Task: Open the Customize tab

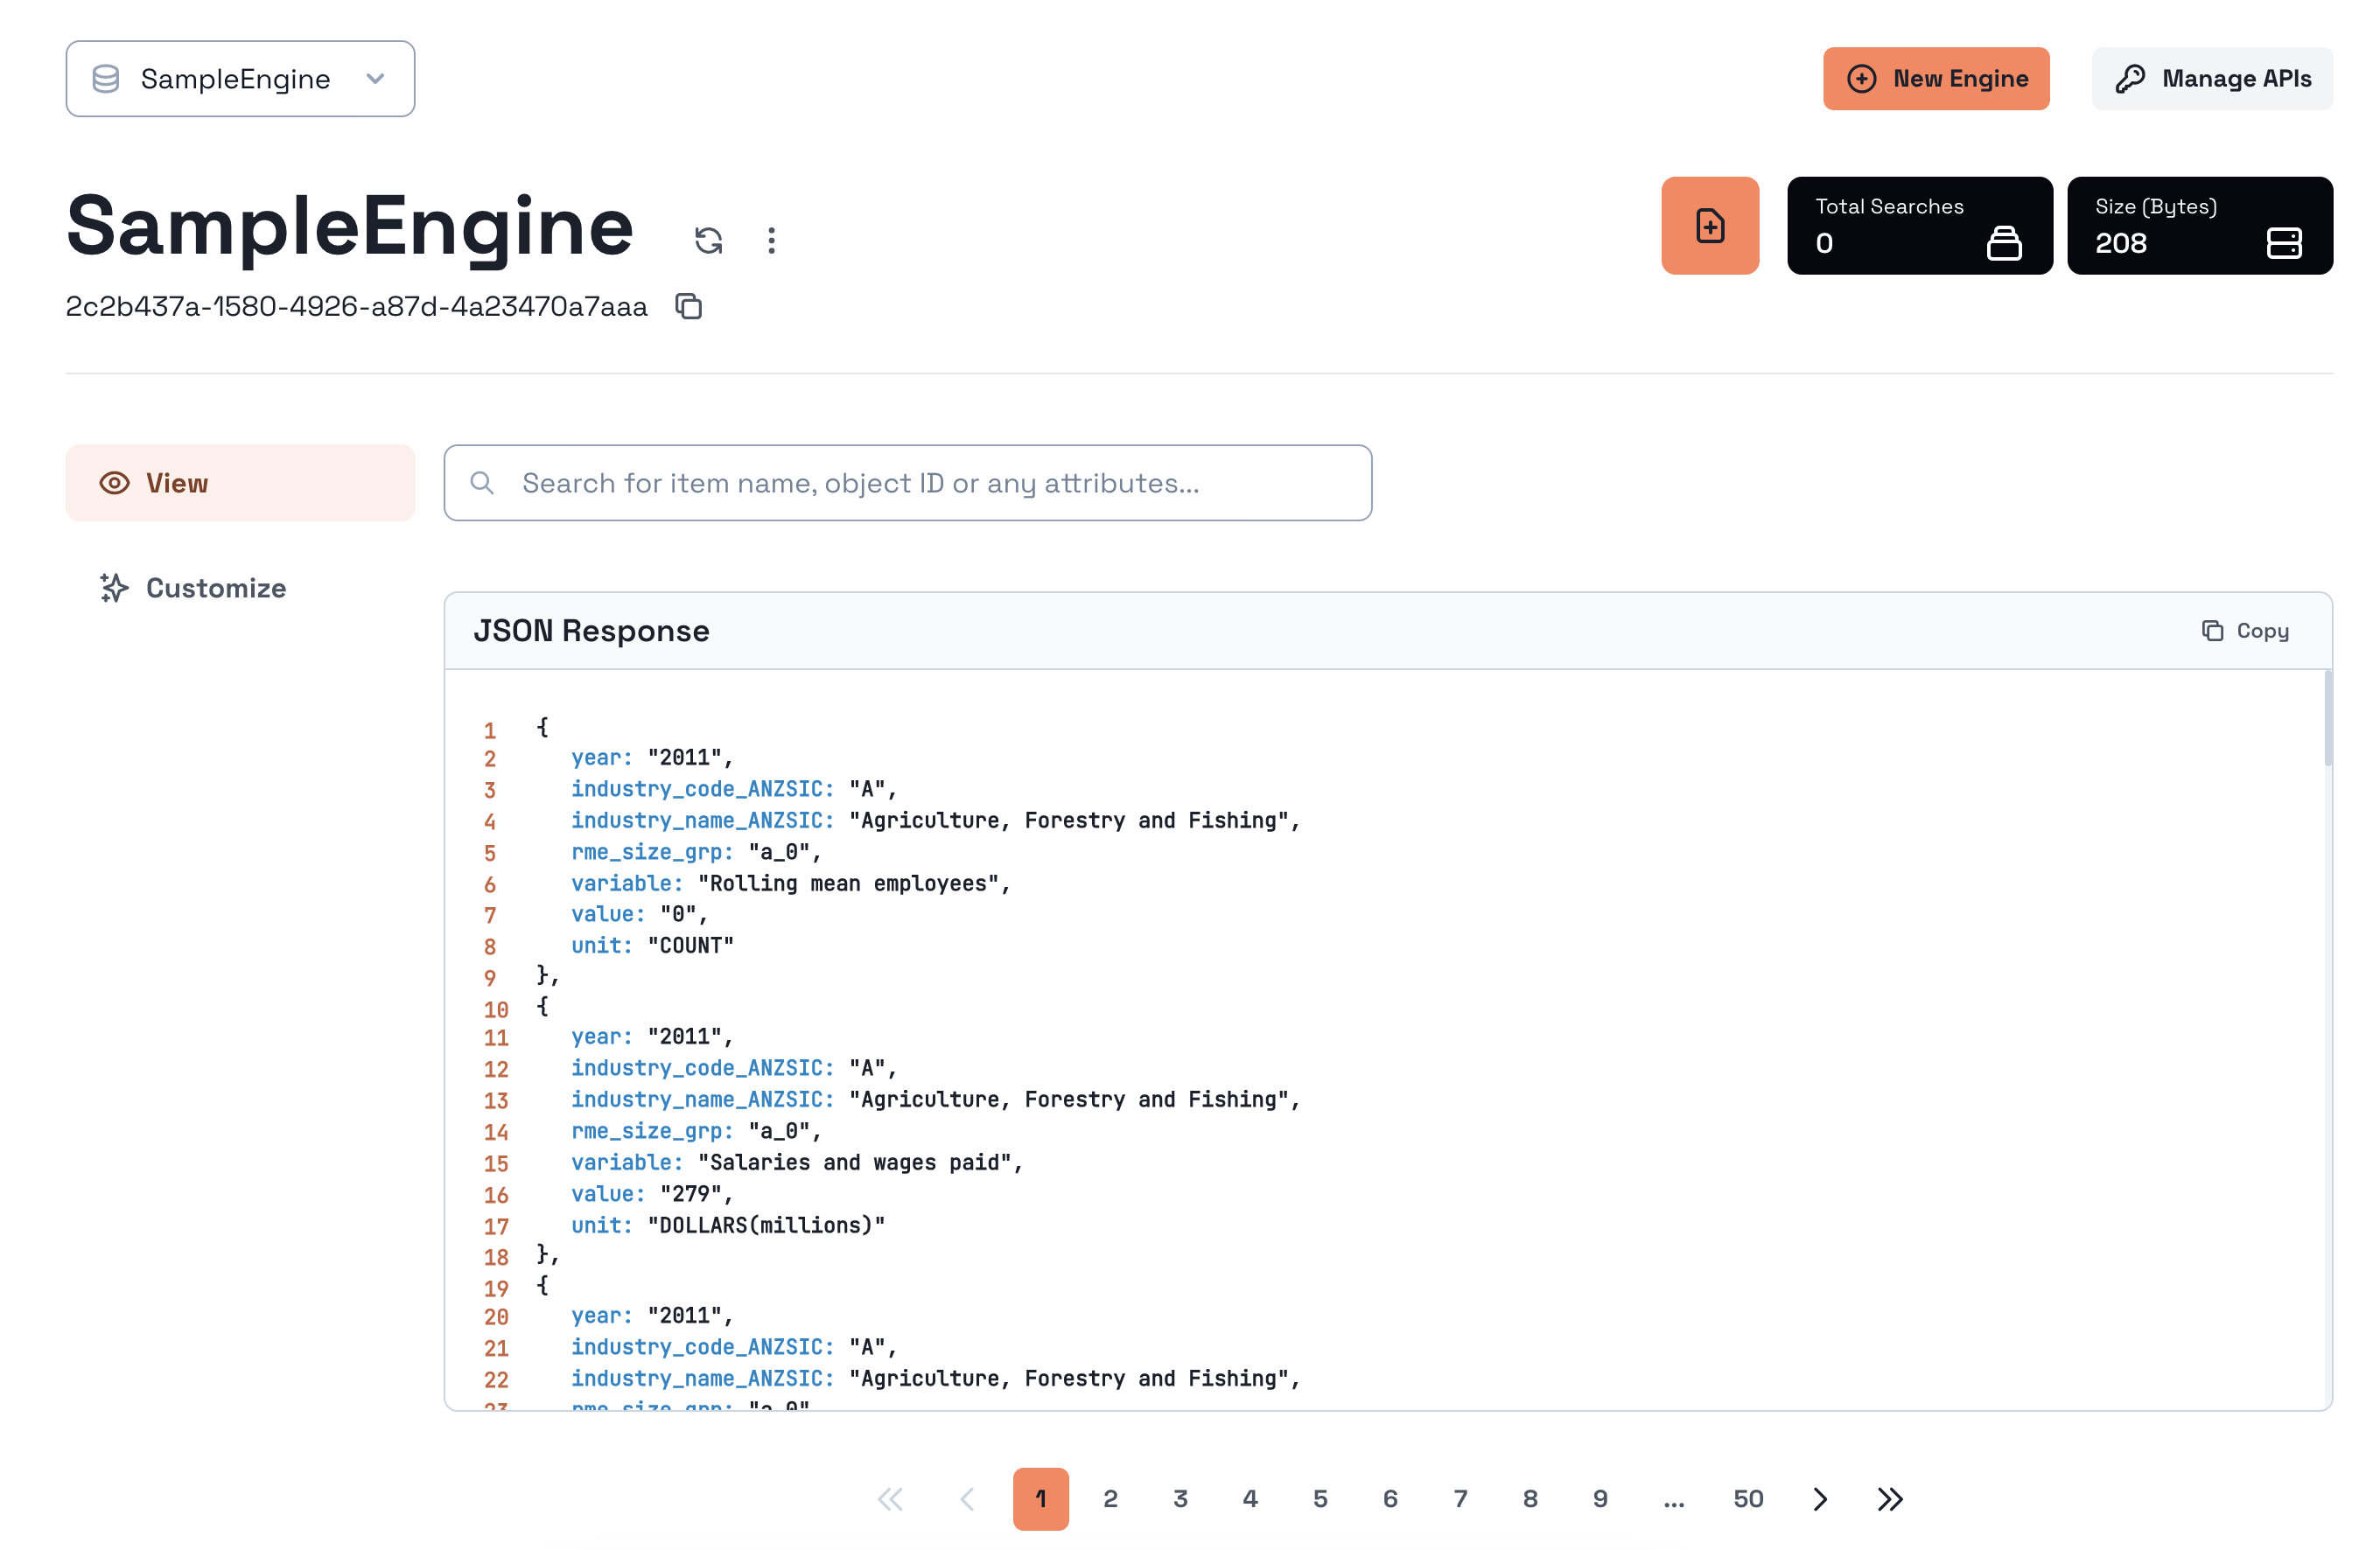Action: tap(215, 588)
